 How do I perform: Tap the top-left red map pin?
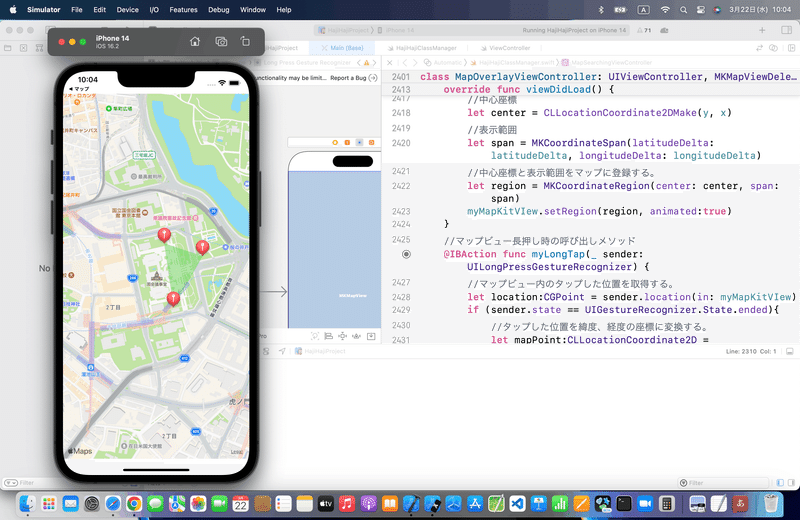164,235
